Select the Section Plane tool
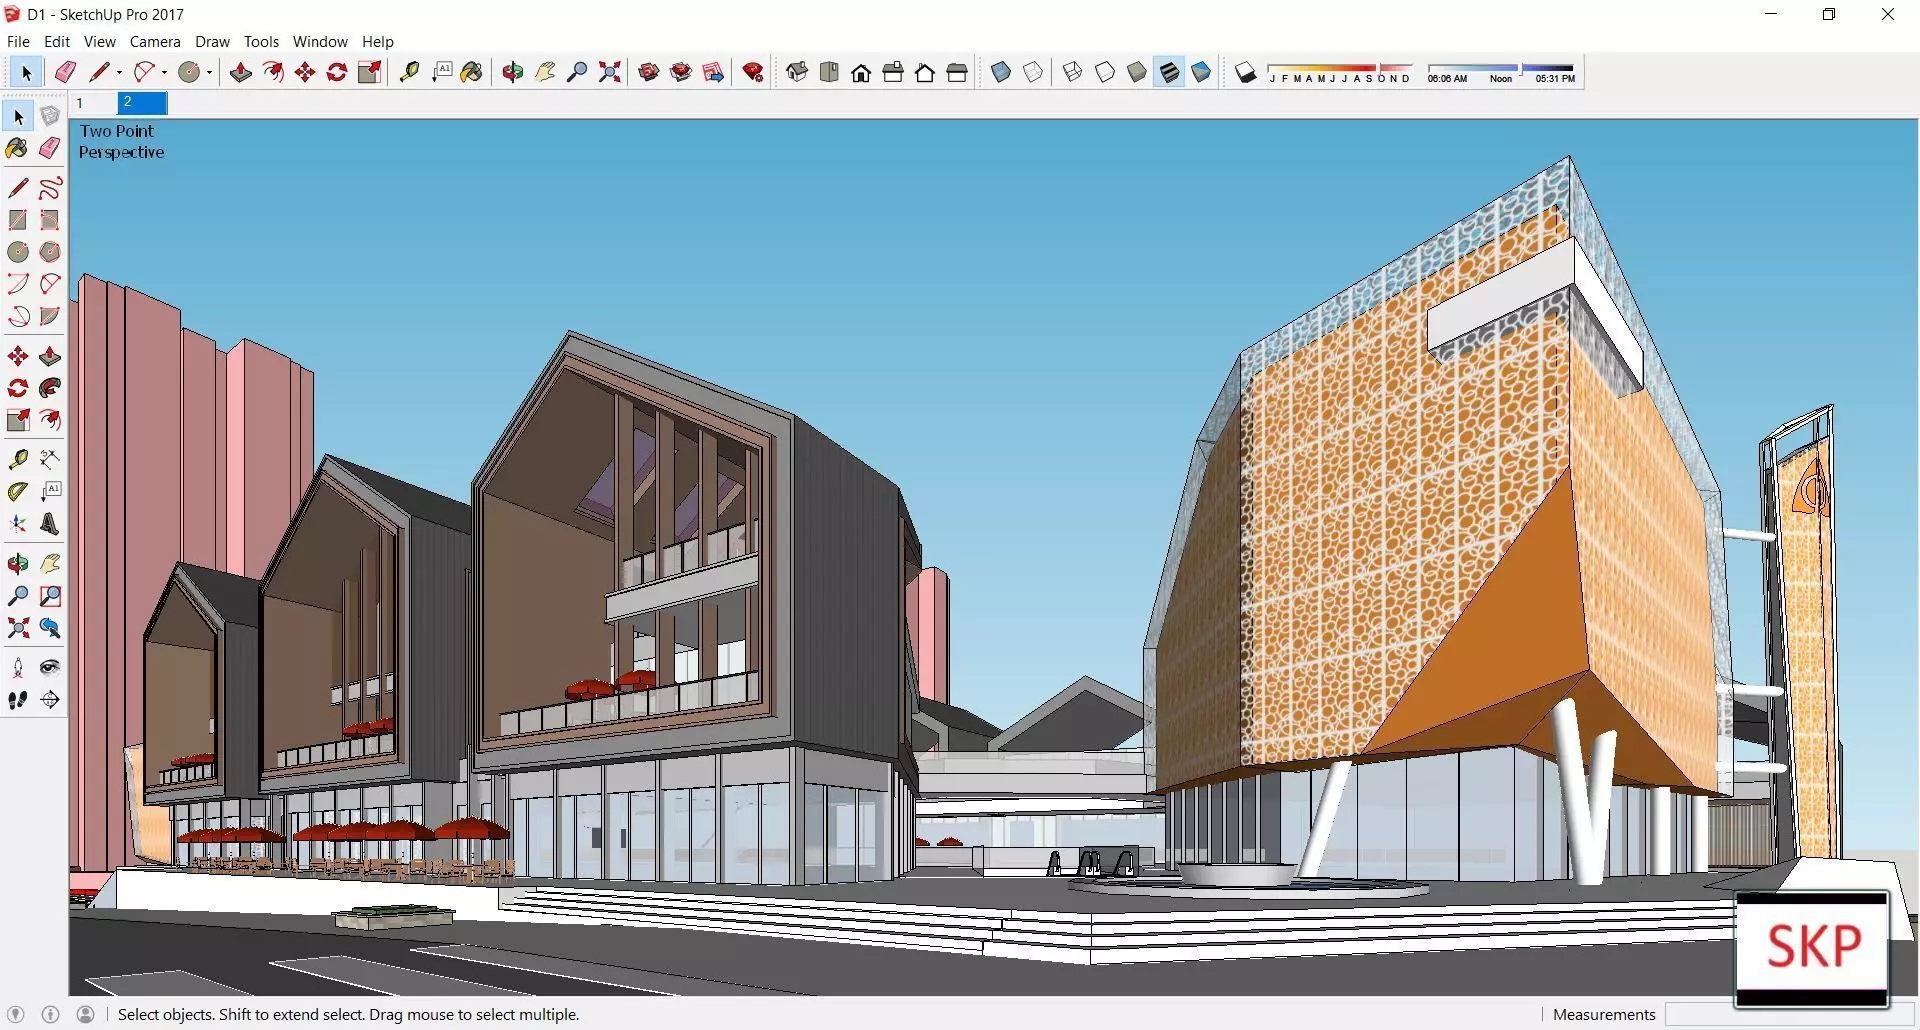Screen dimensions: 1920x1030 pos(50,700)
